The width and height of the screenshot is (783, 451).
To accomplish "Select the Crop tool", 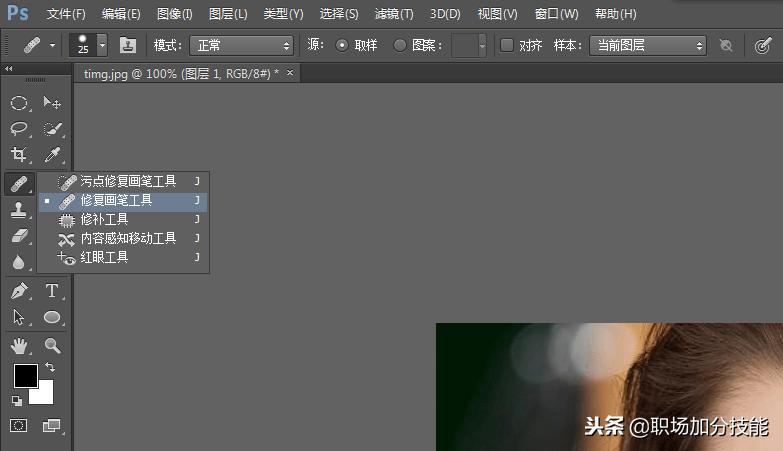I will pos(19,154).
